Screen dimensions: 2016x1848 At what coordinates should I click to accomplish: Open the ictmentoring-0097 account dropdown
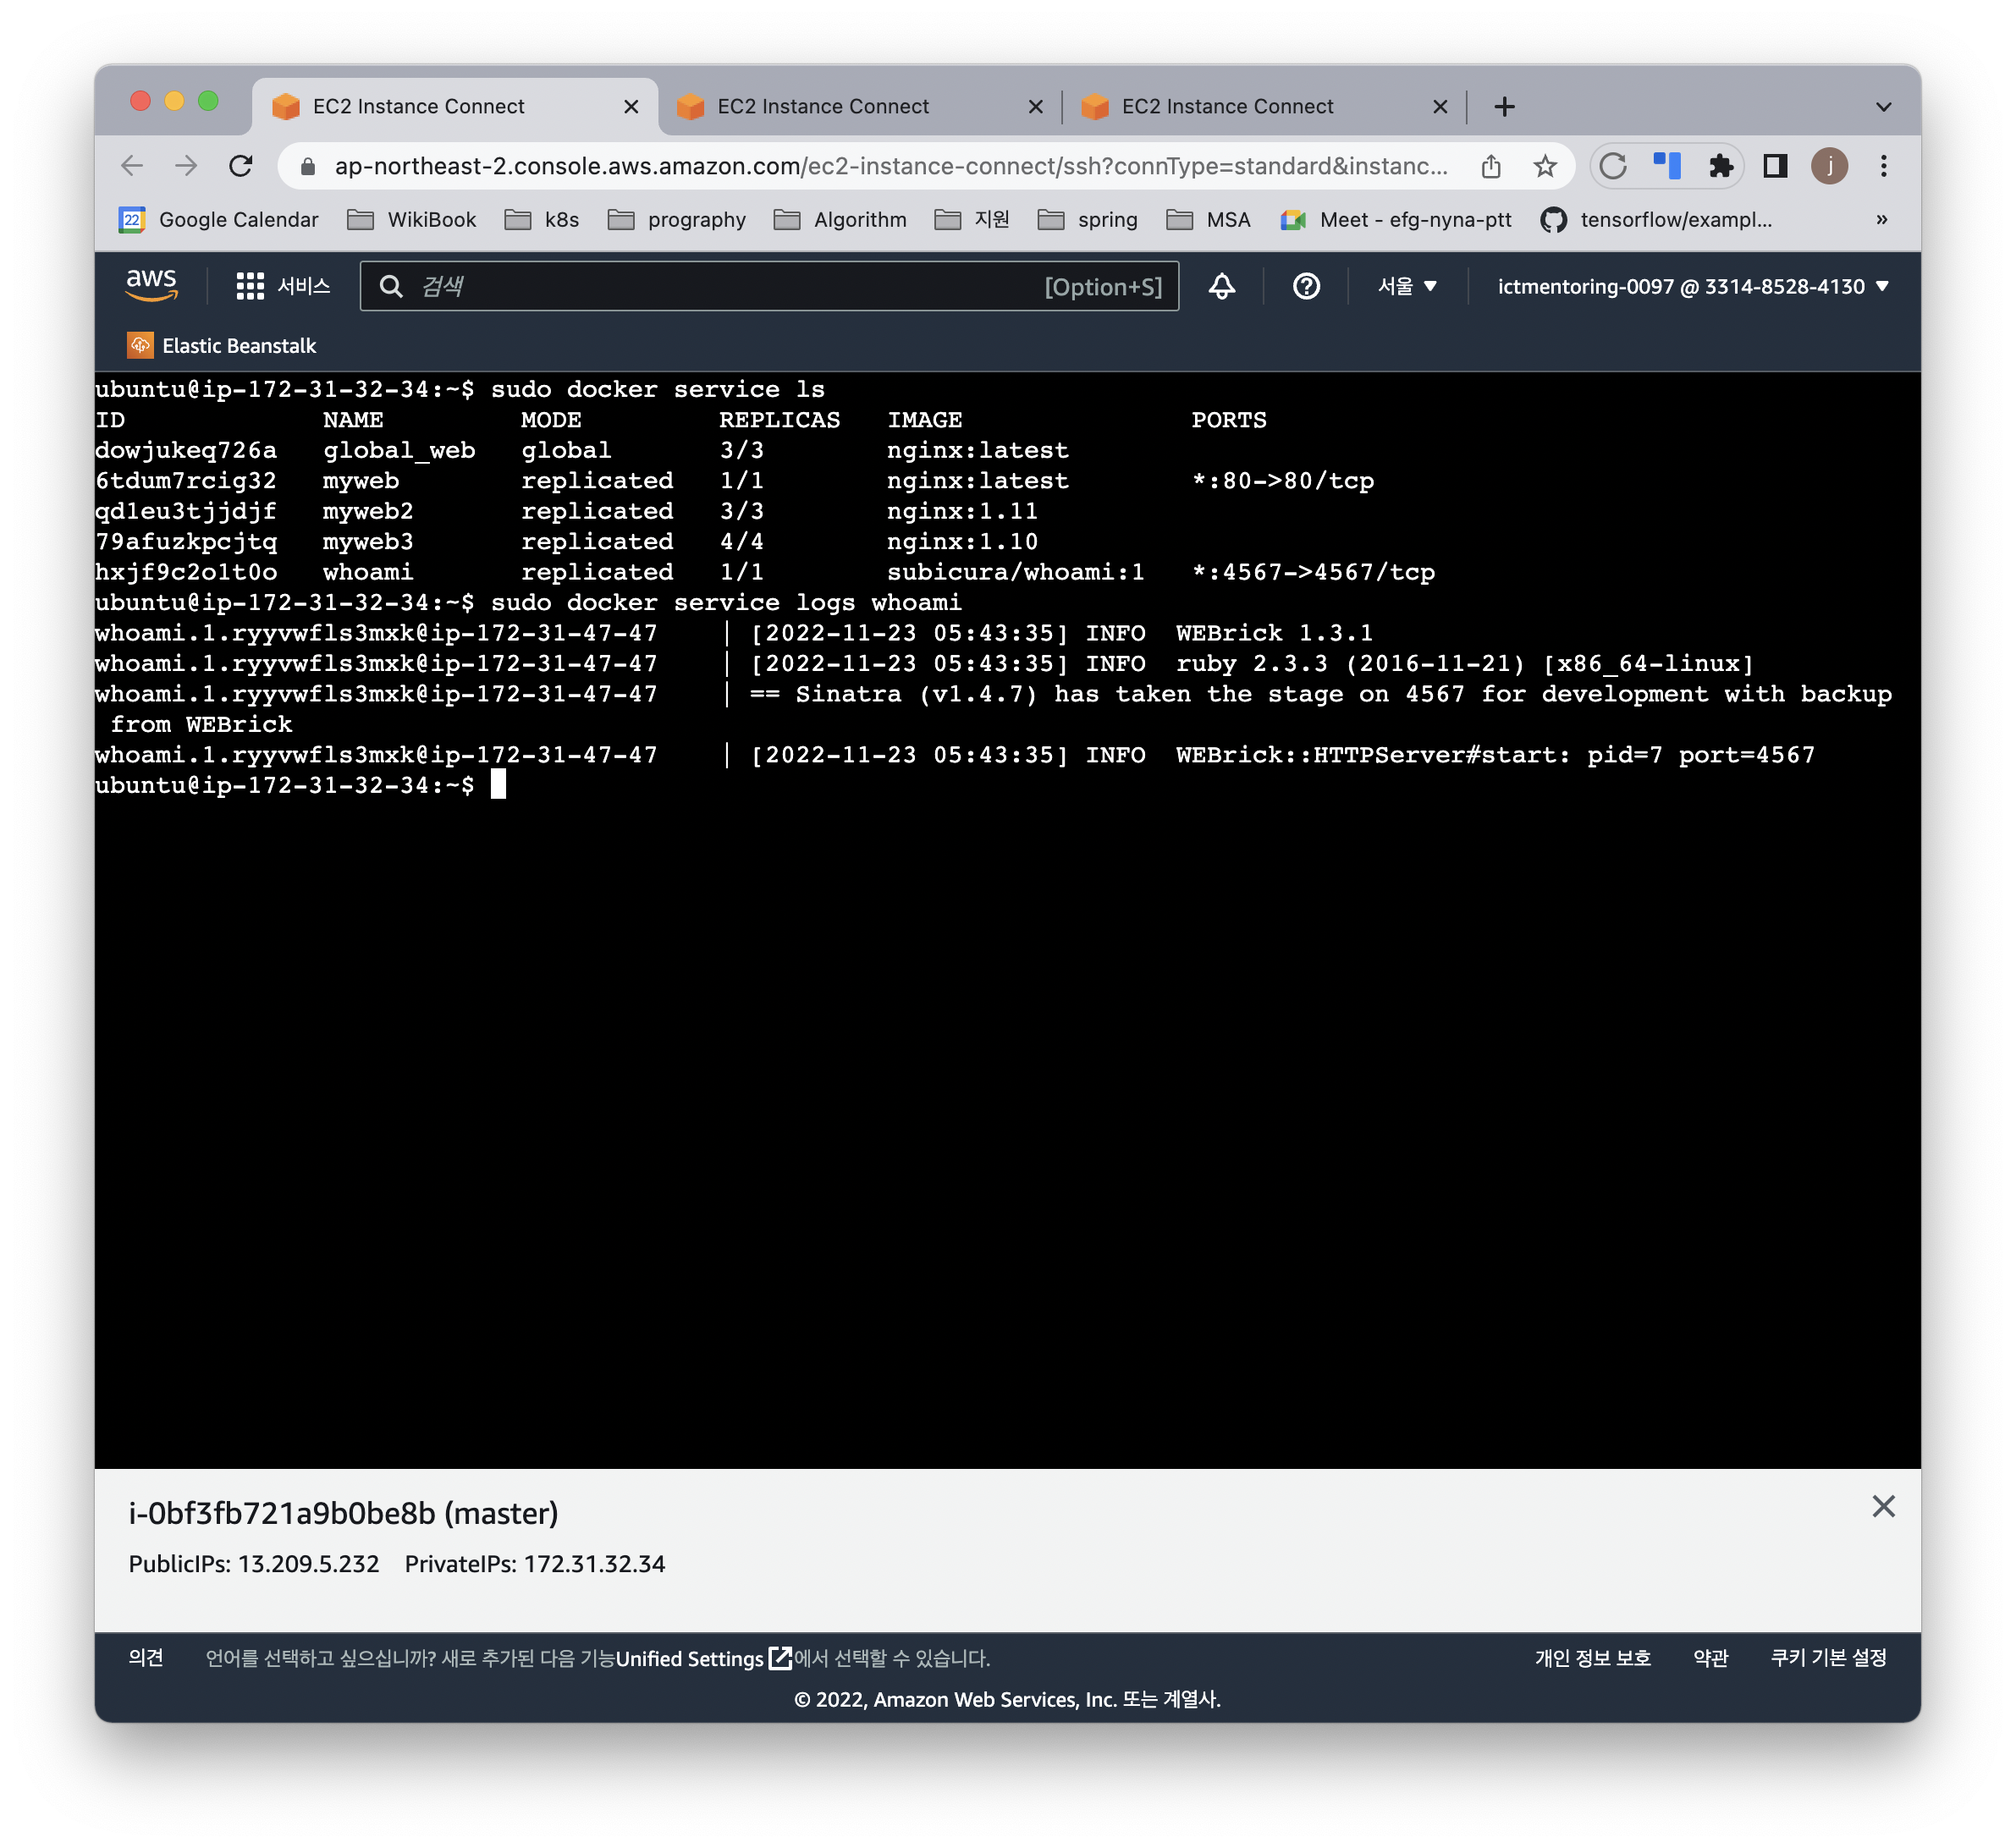point(1692,287)
